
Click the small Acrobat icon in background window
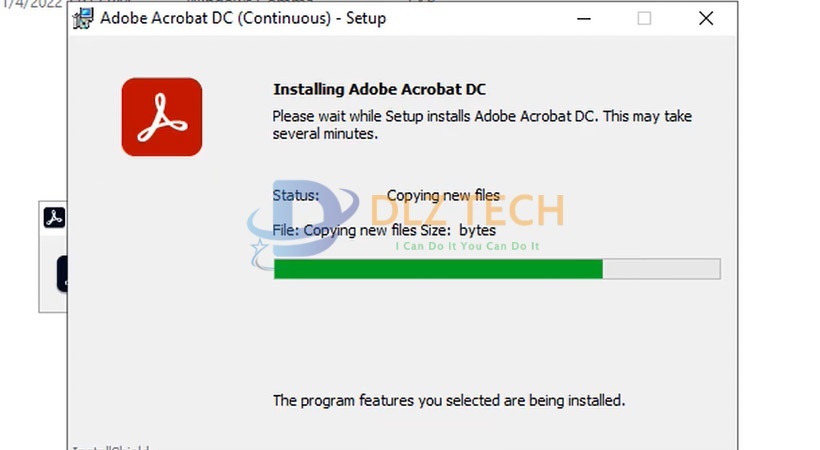coord(54,217)
